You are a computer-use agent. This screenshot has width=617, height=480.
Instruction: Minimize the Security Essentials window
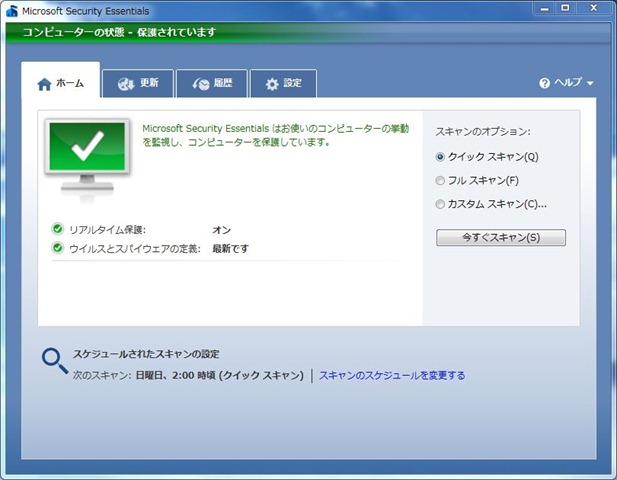point(545,8)
